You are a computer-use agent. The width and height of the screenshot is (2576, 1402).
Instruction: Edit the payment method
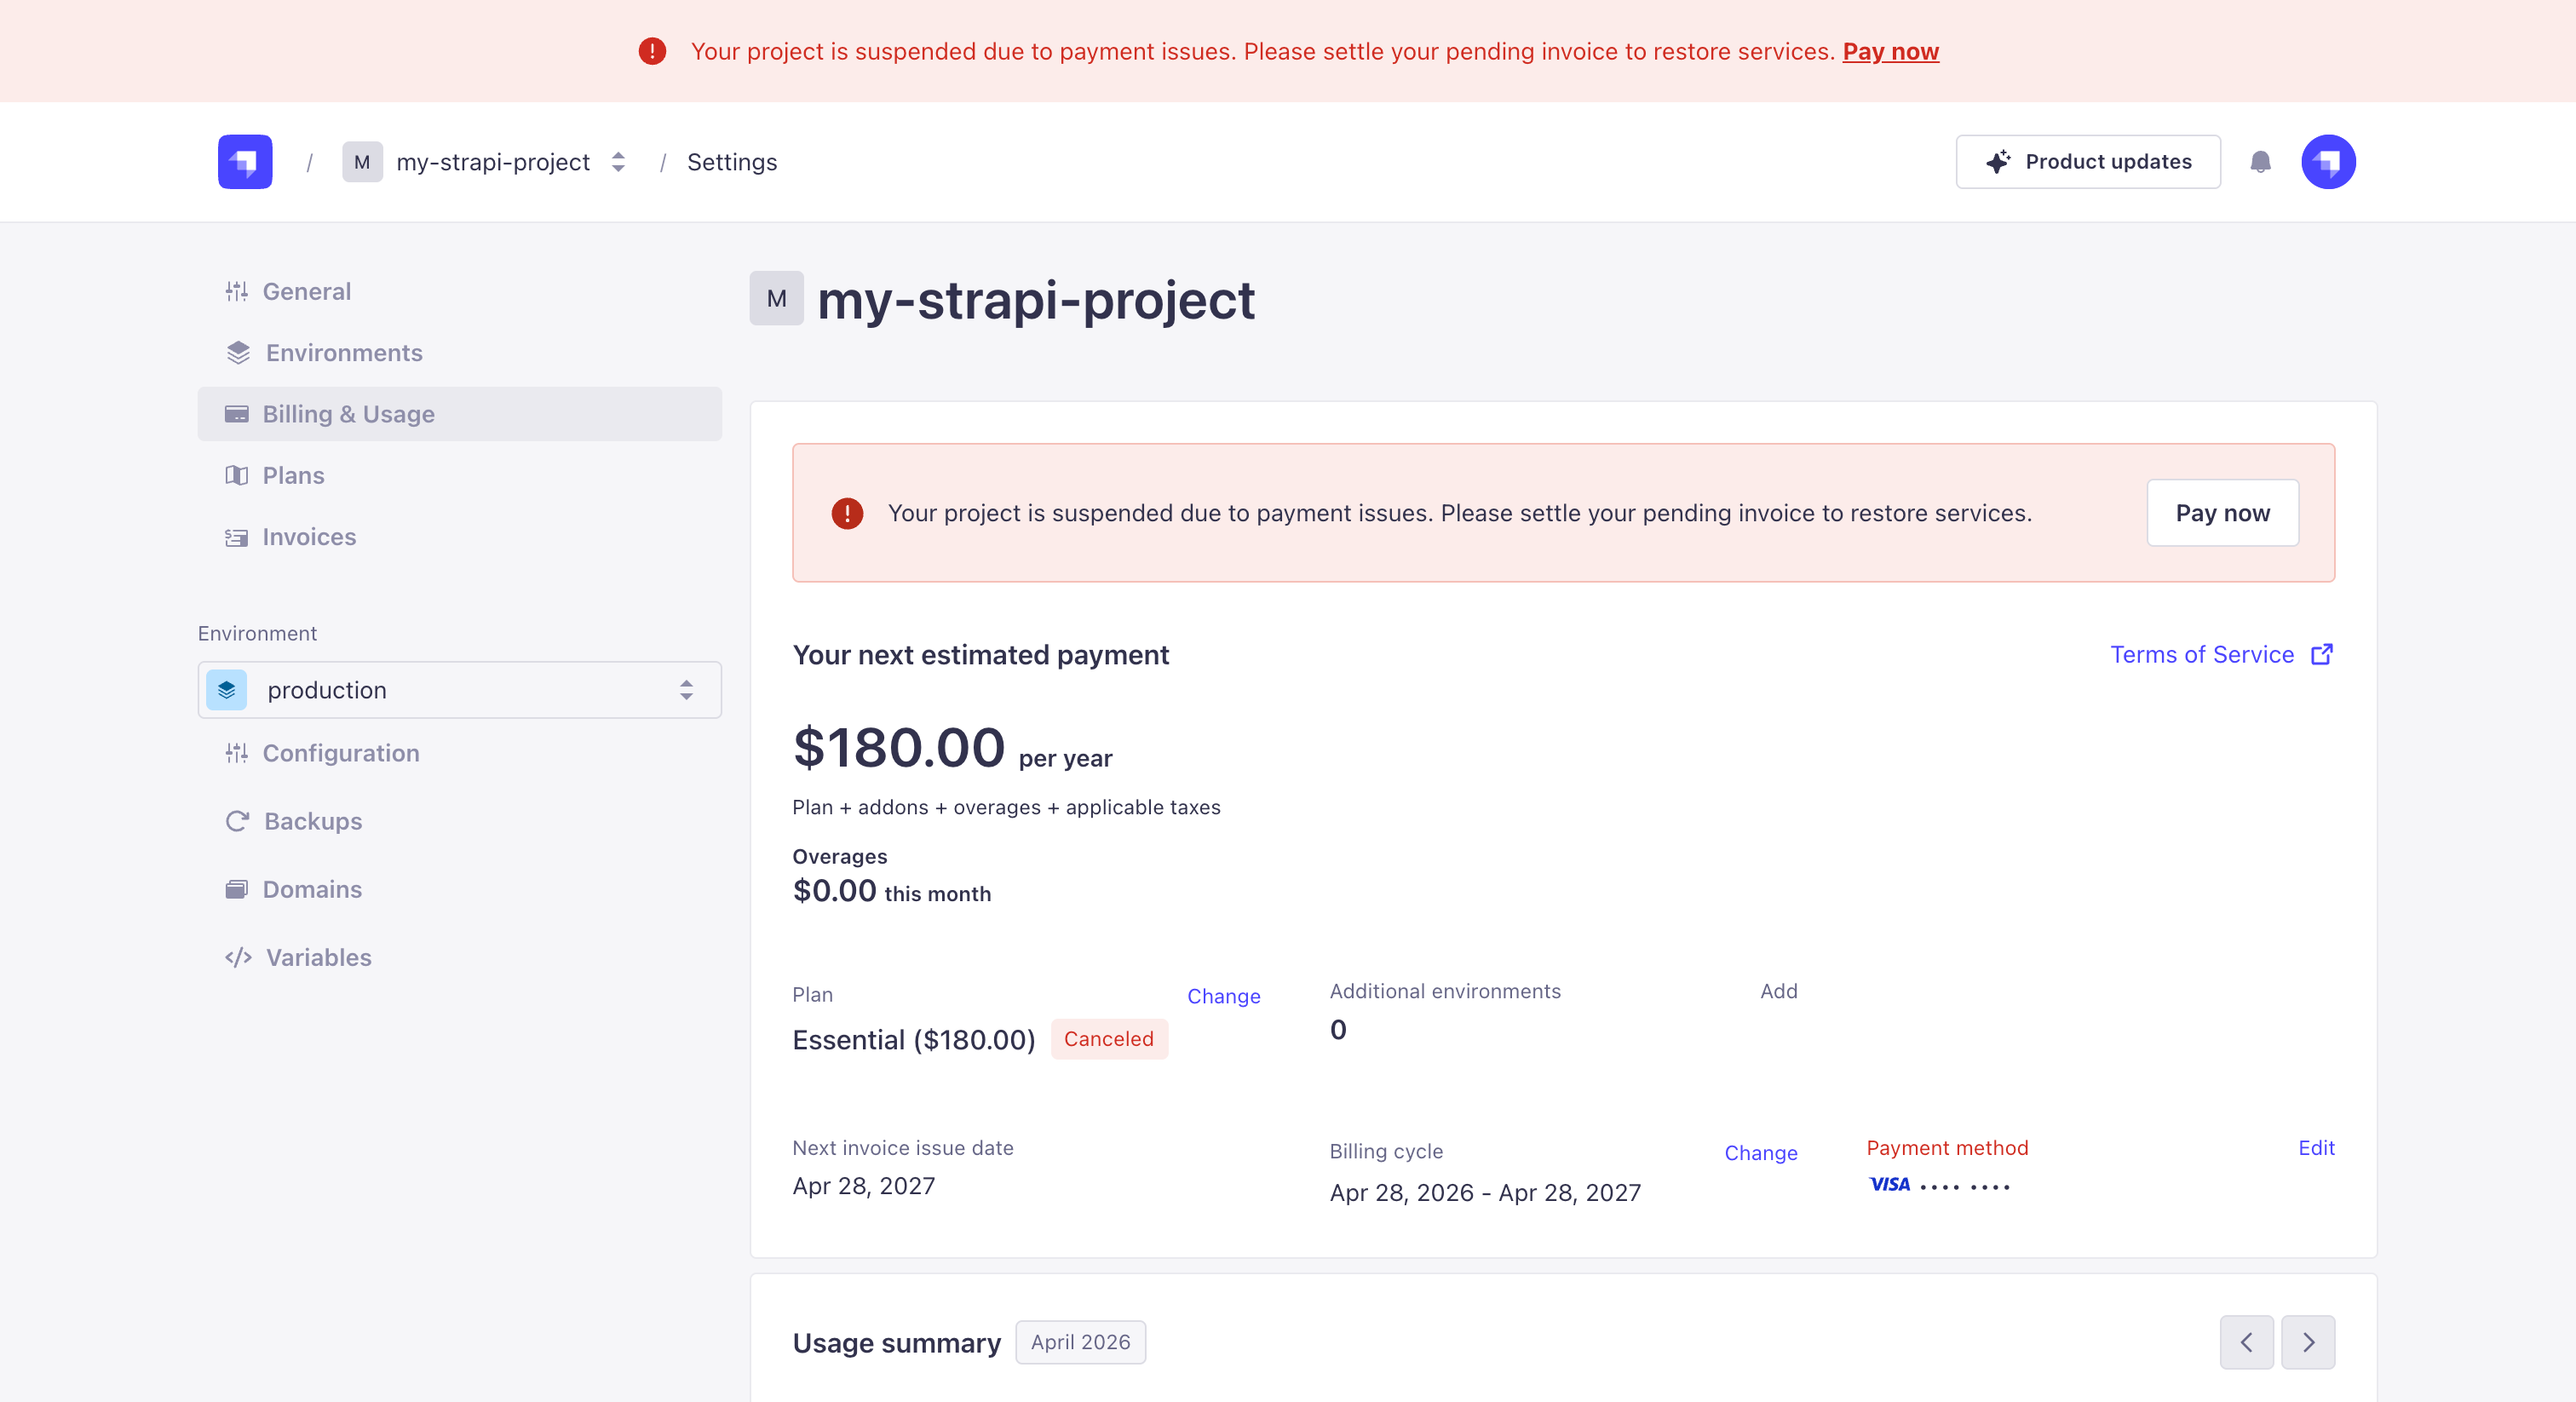click(x=2316, y=1148)
